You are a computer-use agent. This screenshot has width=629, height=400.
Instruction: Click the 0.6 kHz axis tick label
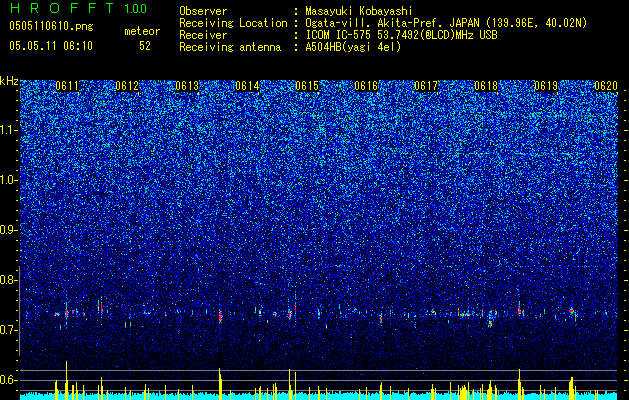tap(9, 380)
